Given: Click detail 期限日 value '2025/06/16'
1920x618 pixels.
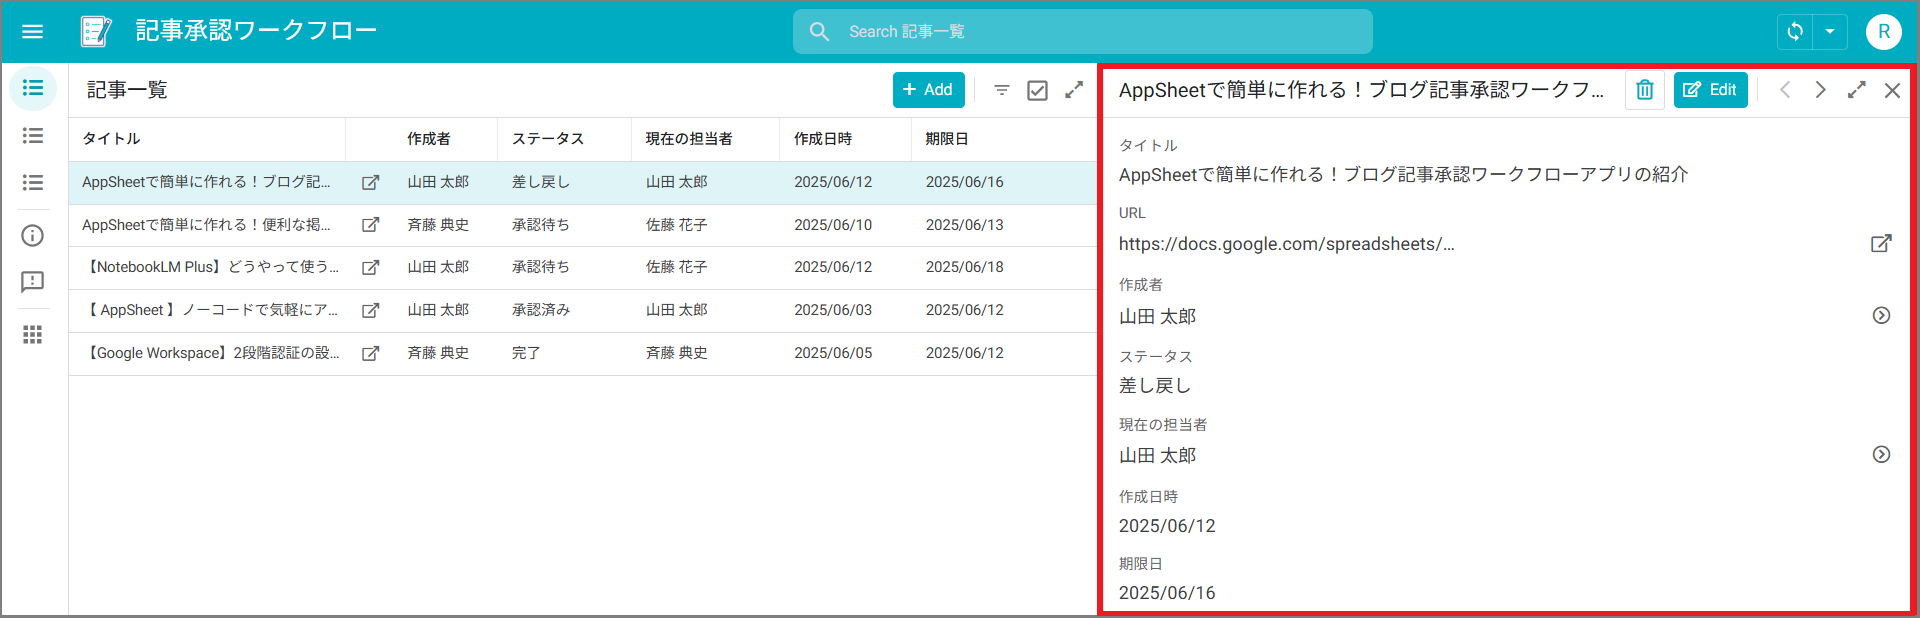Looking at the screenshot, I should click(1167, 593).
